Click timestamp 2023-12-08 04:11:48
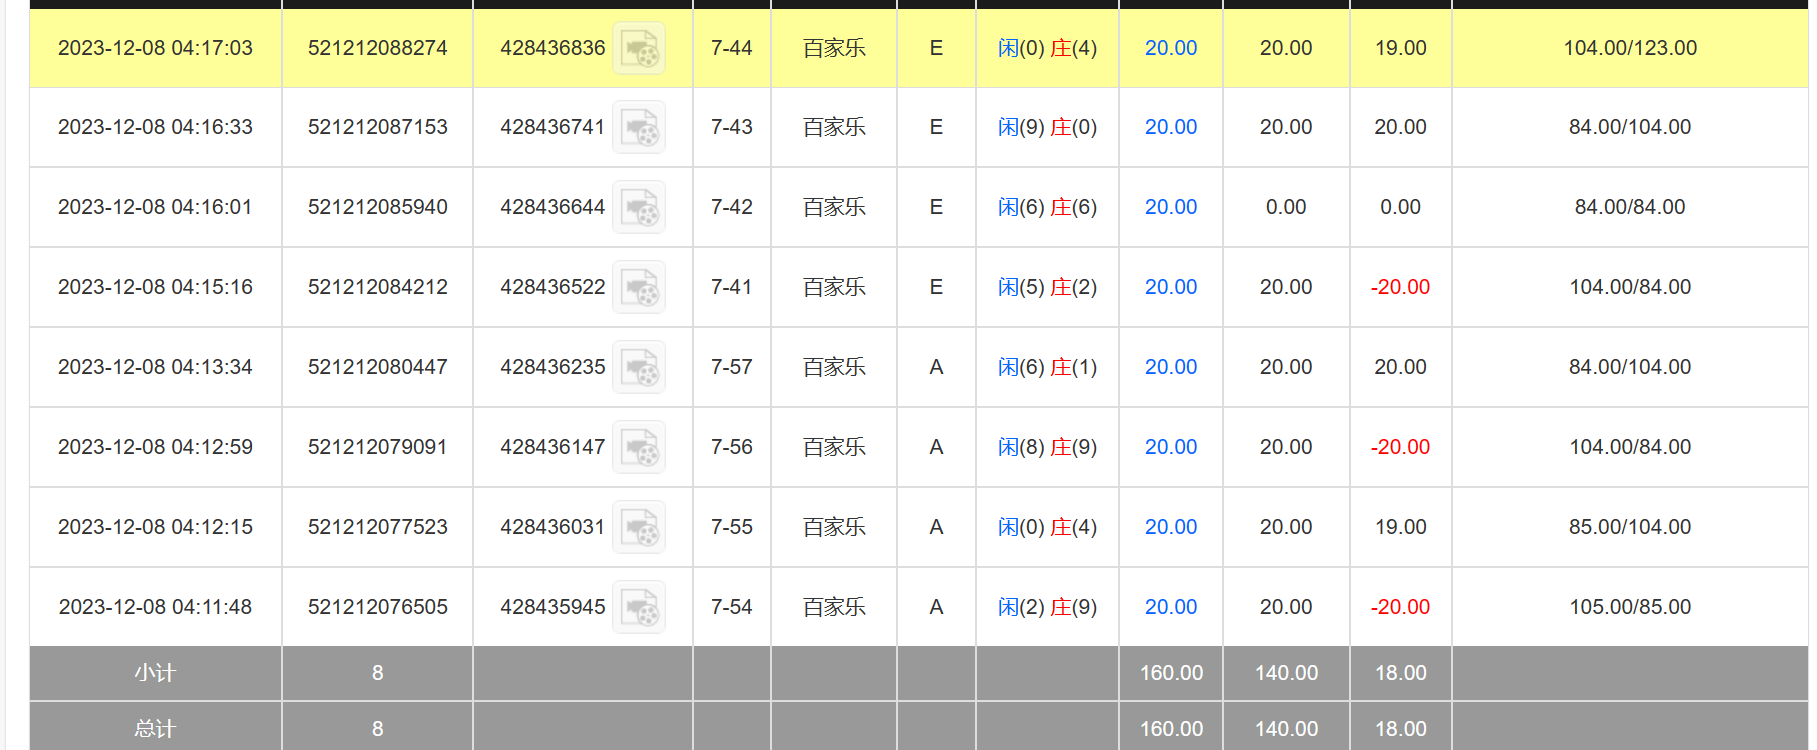This screenshot has width=1817, height=750. click(x=155, y=607)
